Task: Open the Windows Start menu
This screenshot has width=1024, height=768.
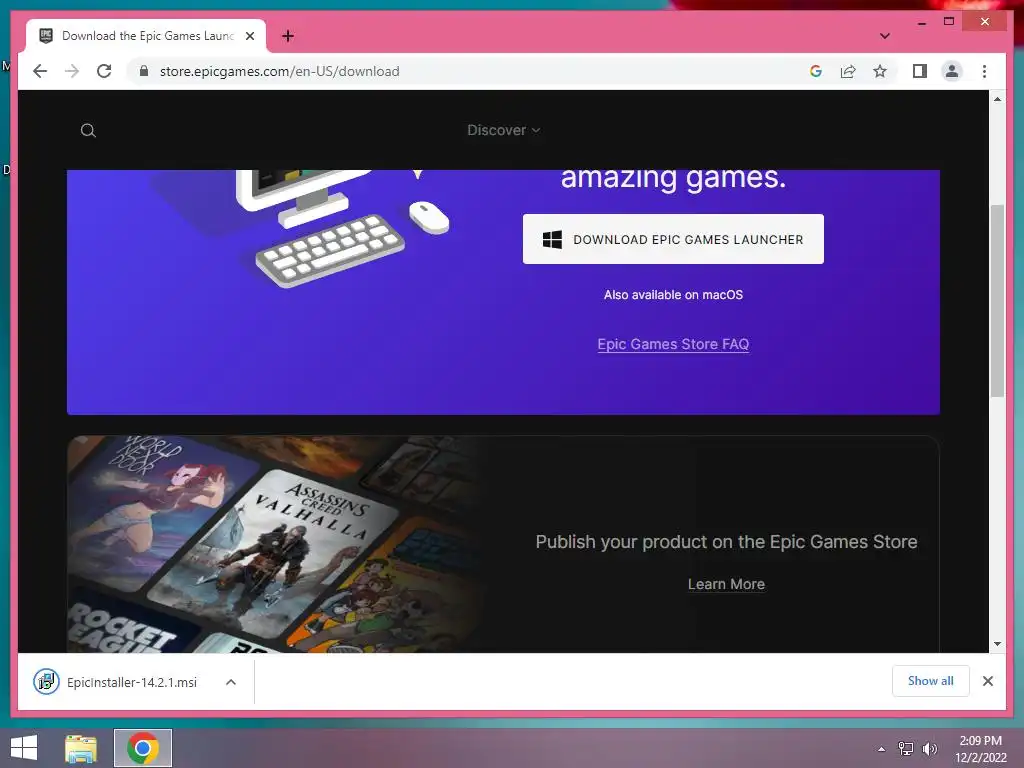Action: point(24,748)
